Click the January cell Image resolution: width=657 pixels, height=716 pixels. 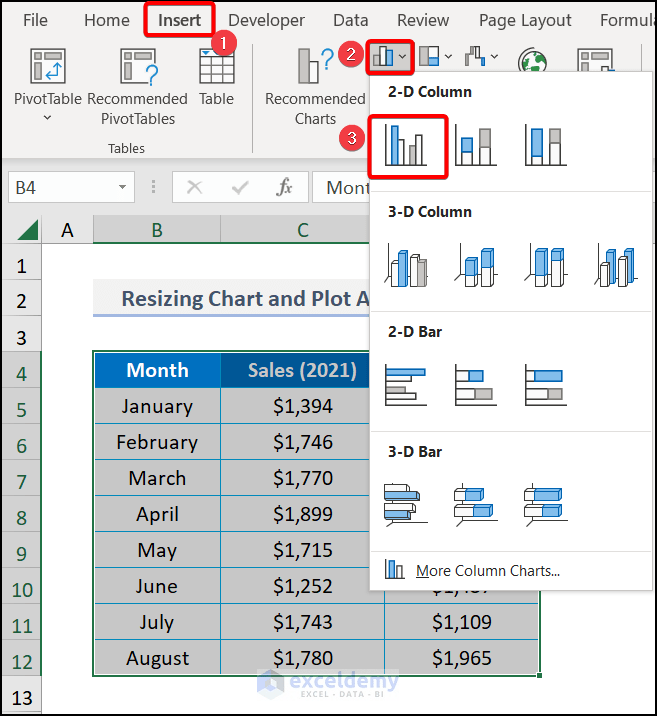pos(158,406)
